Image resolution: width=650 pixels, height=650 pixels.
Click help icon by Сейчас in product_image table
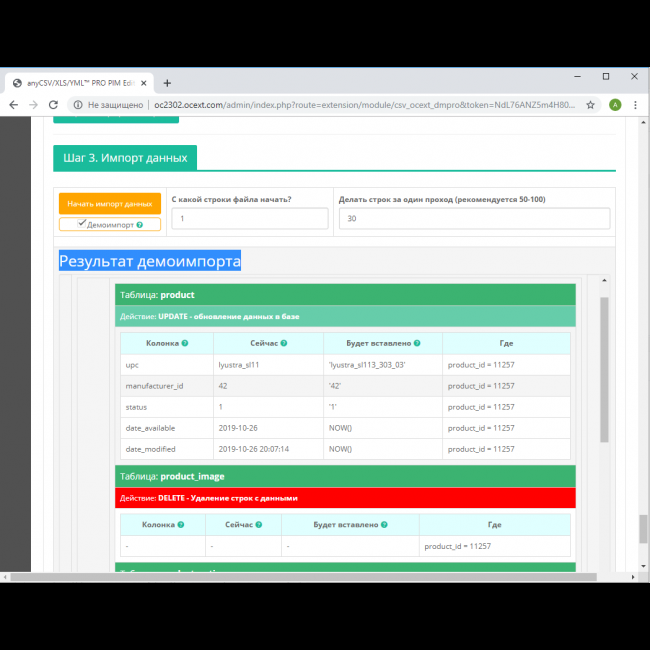tap(258, 524)
